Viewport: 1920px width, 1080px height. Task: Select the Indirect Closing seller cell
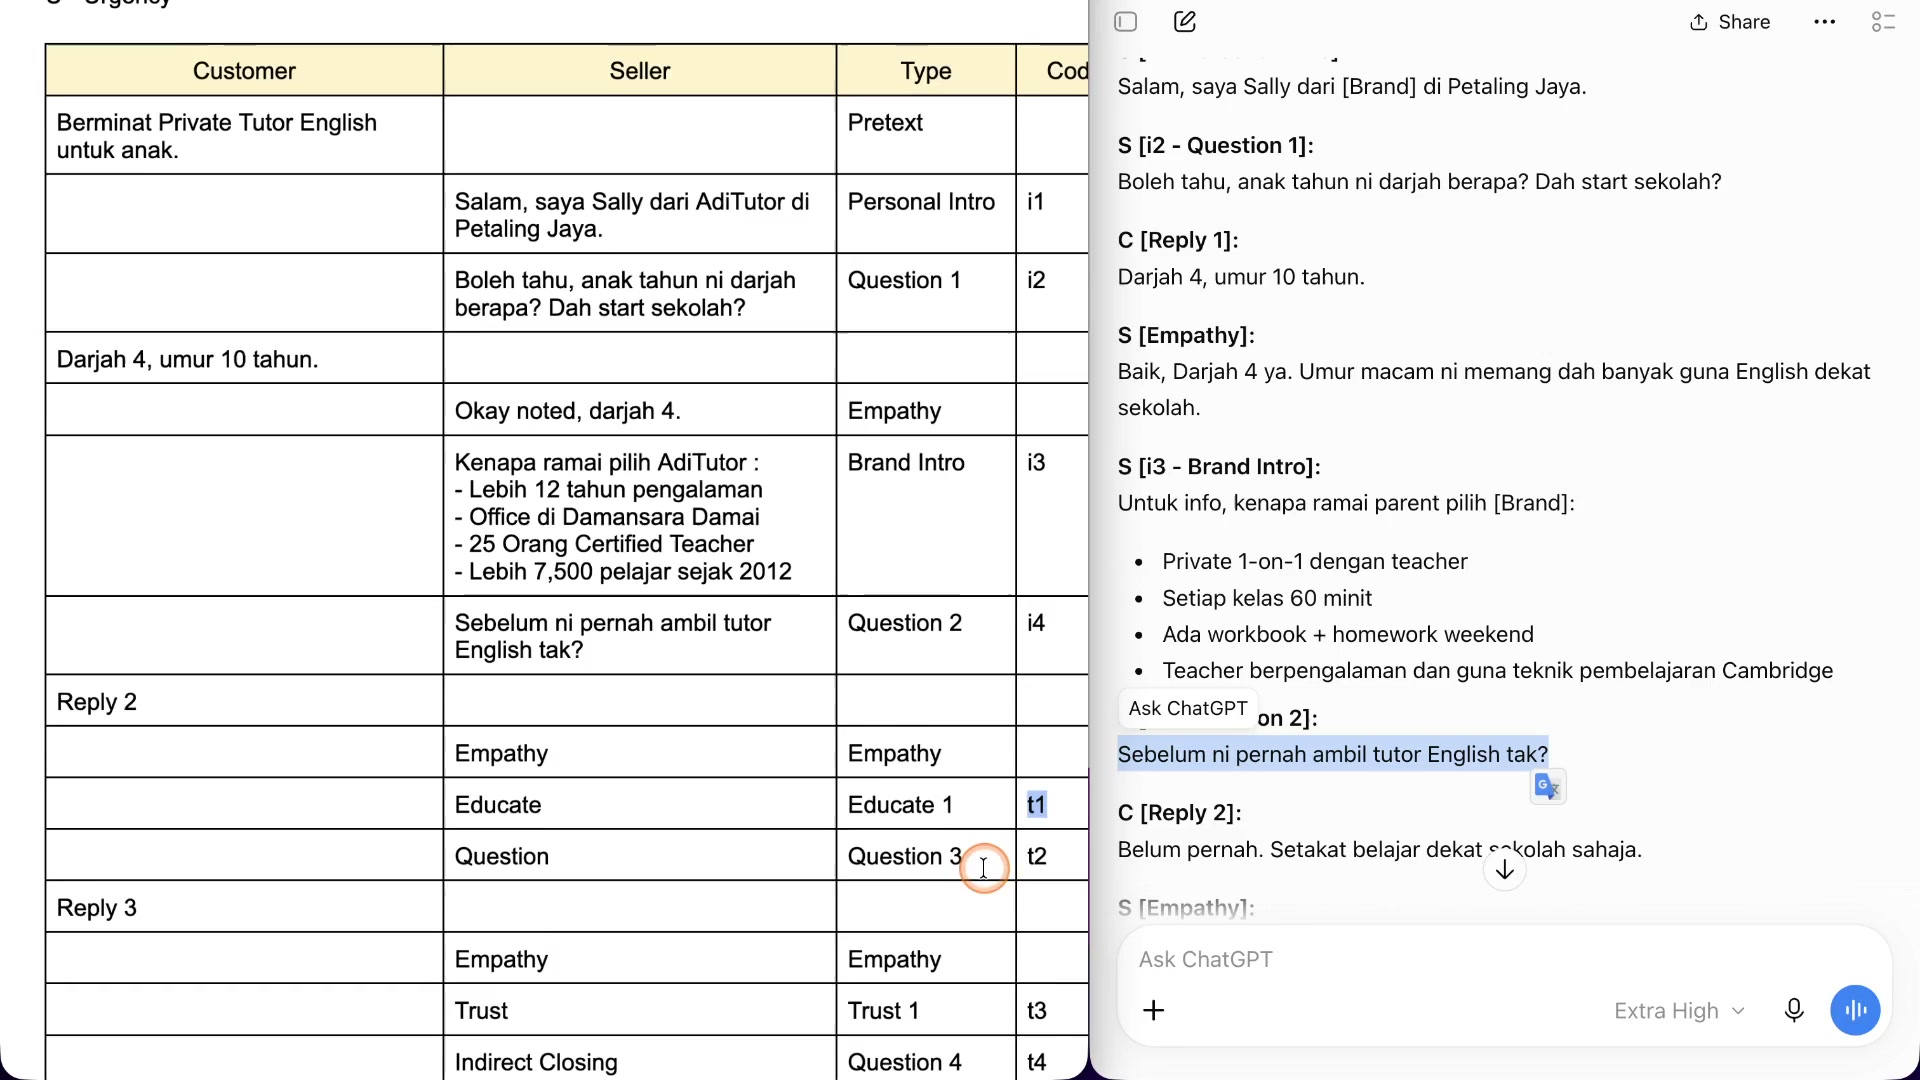(x=640, y=1059)
